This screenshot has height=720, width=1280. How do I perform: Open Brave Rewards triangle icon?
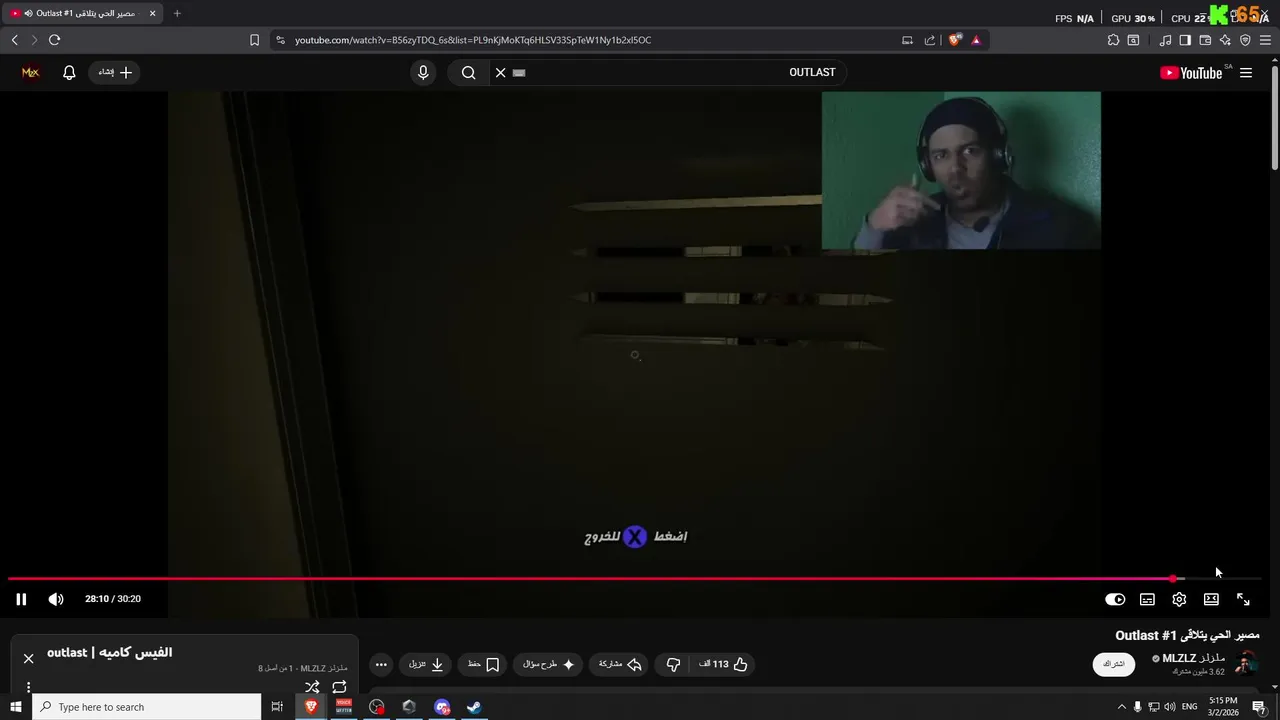point(976,40)
